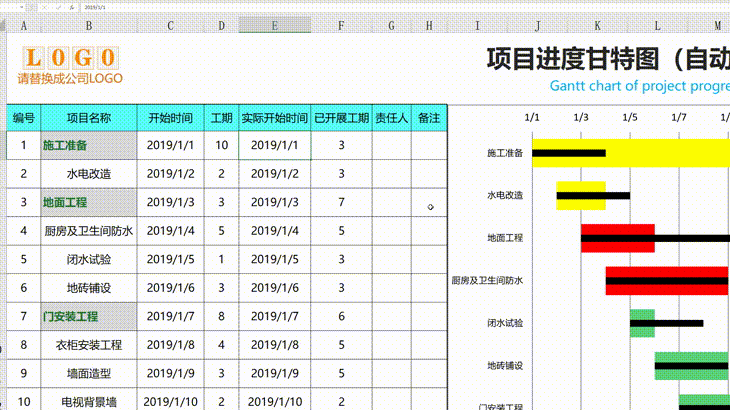This screenshot has width=730, height=410.
Task: Click the 项目名称 header cell
Action: pos(88,118)
